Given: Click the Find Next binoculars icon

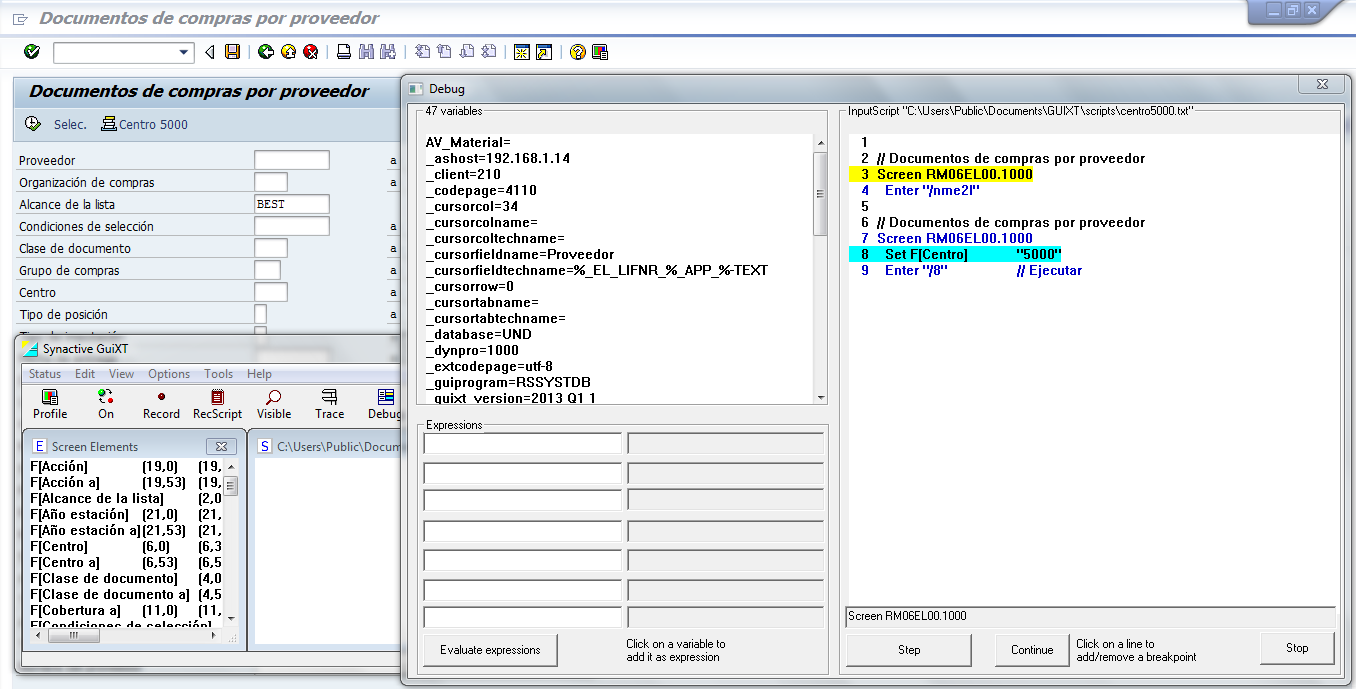Looking at the screenshot, I should point(387,52).
